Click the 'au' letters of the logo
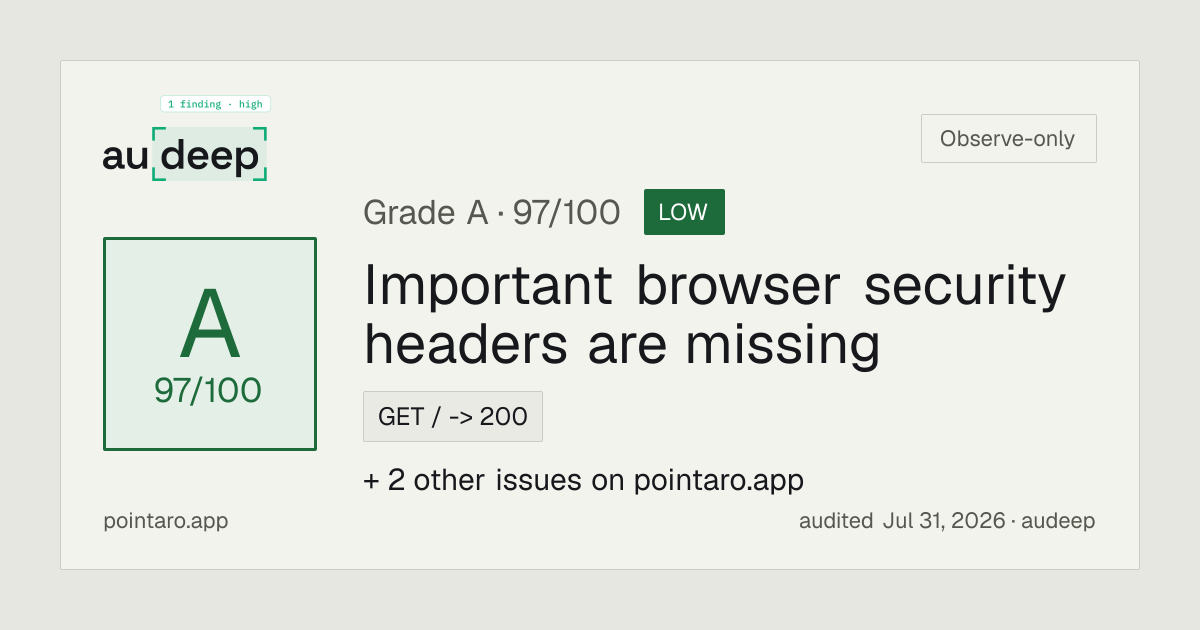The width and height of the screenshot is (1200, 630). coord(125,157)
